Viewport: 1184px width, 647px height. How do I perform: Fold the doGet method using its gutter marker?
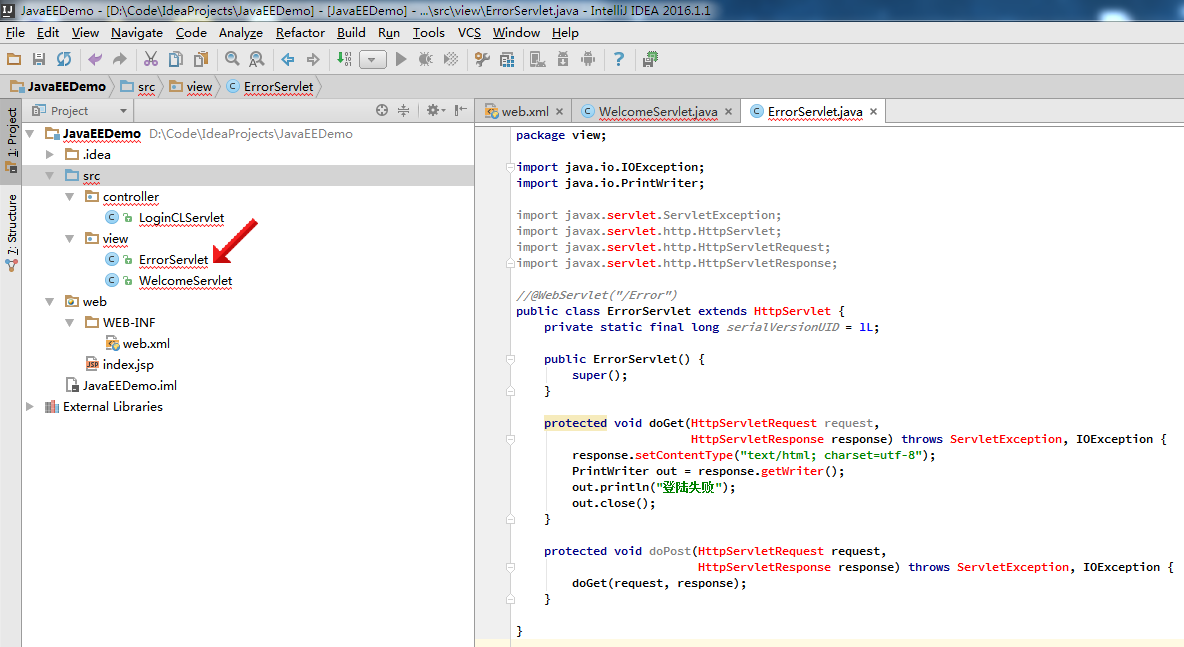[510, 439]
